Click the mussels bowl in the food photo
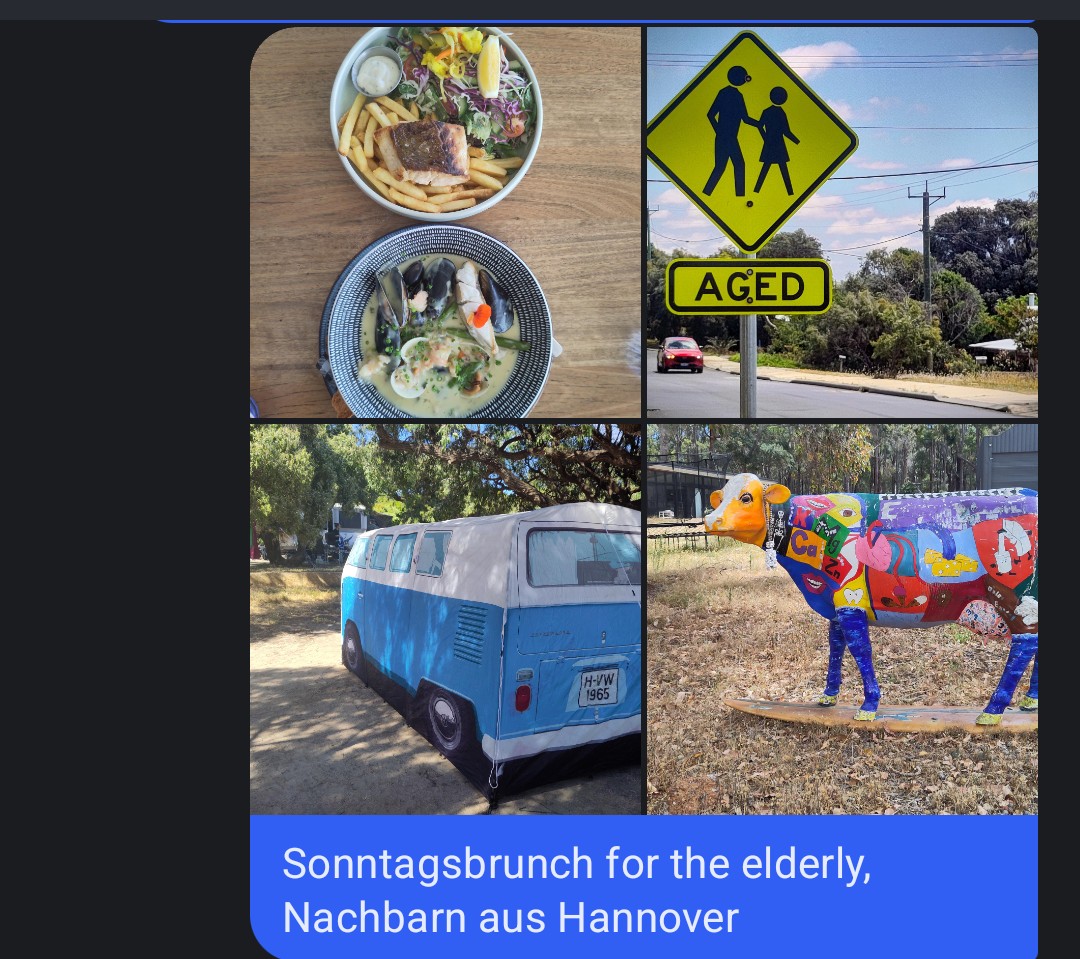1080x959 pixels. click(x=437, y=322)
